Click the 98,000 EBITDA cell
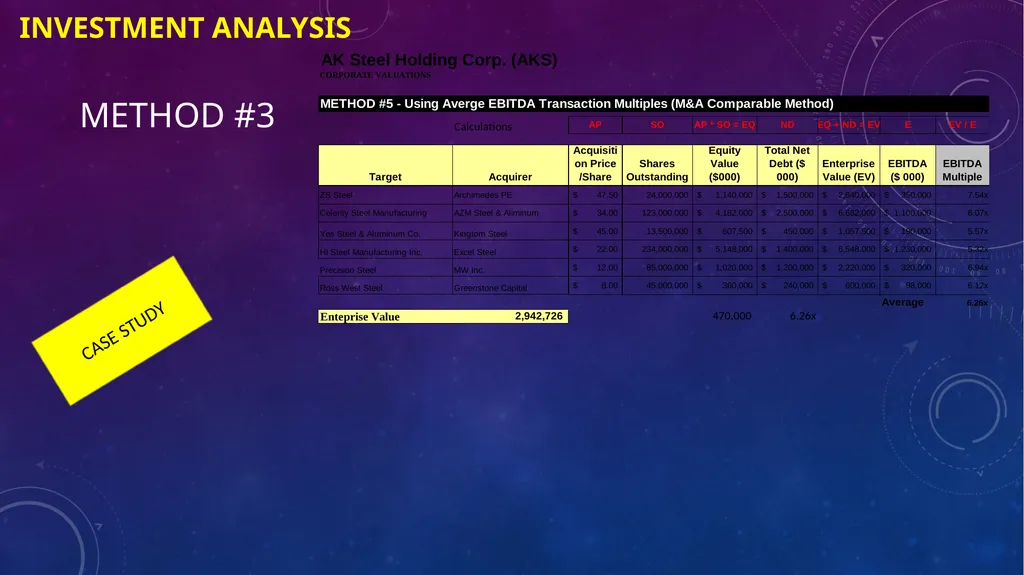Screen dimensions: 1024x575 pos(907,286)
